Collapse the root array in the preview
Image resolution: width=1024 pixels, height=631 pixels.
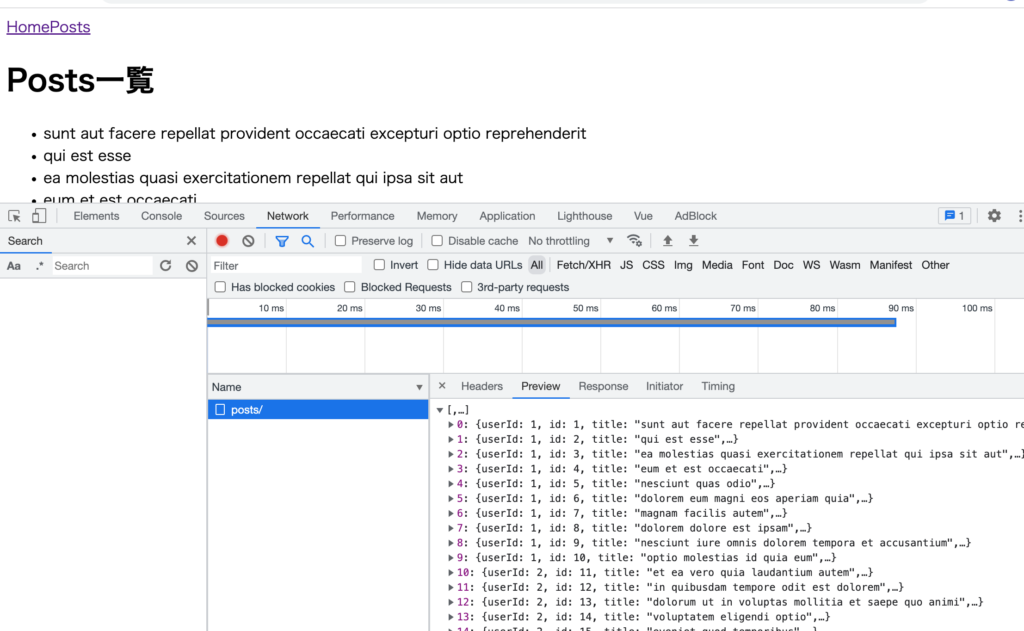[439, 410]
